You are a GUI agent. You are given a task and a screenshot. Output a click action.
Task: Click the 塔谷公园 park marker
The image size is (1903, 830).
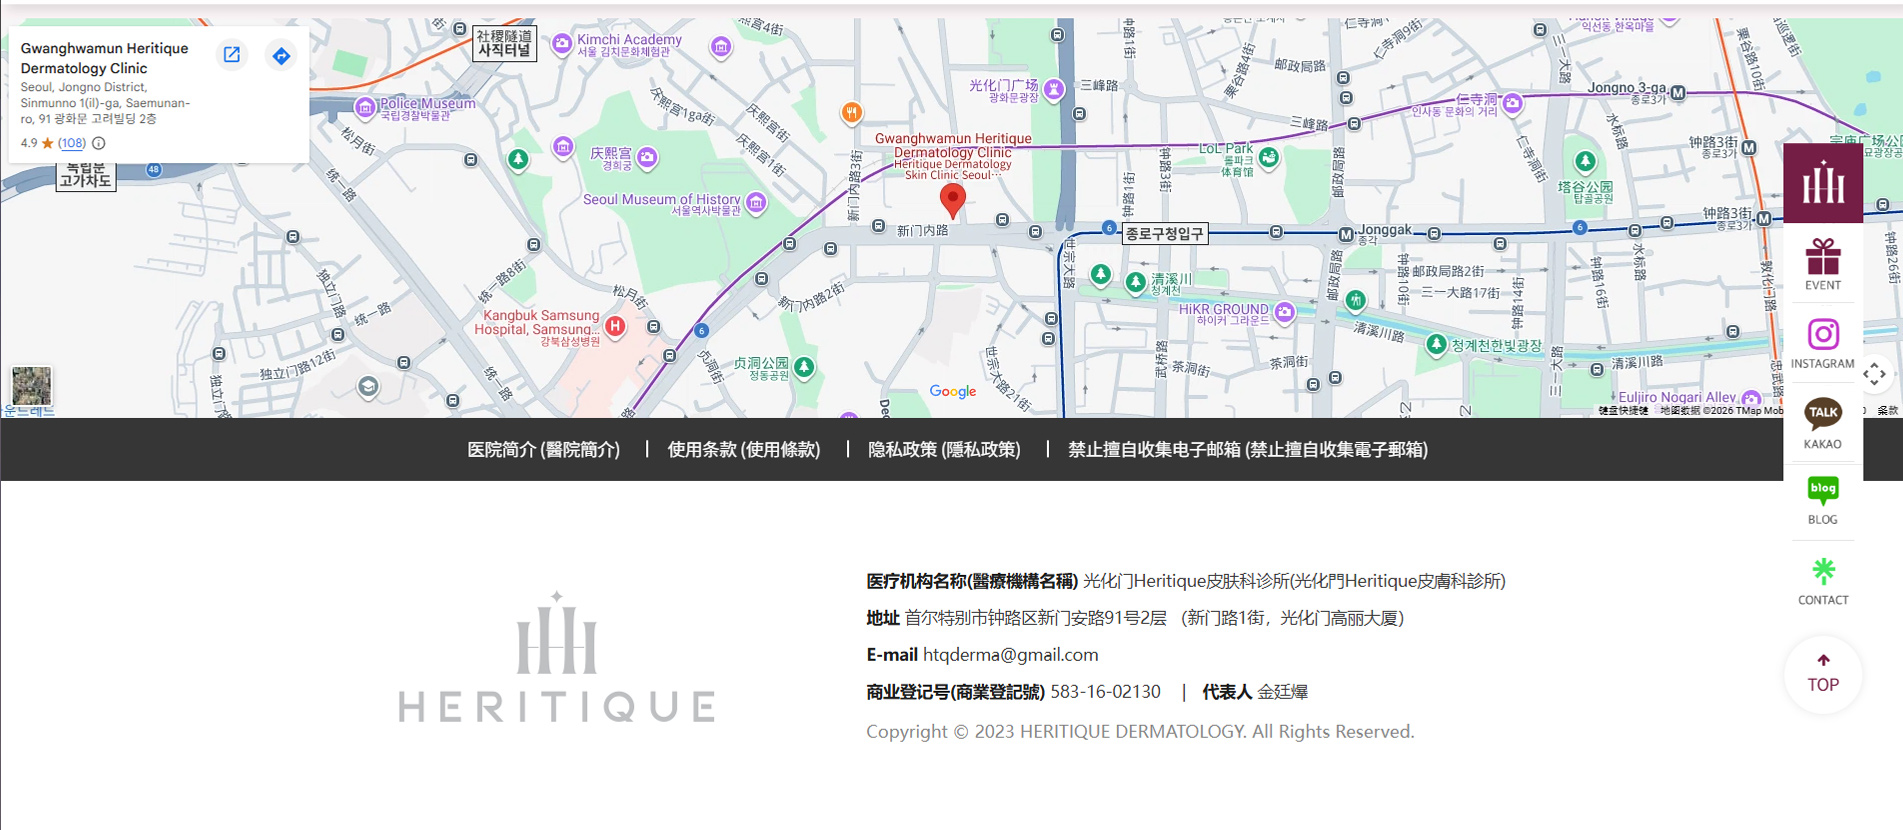click(1585, 161)
